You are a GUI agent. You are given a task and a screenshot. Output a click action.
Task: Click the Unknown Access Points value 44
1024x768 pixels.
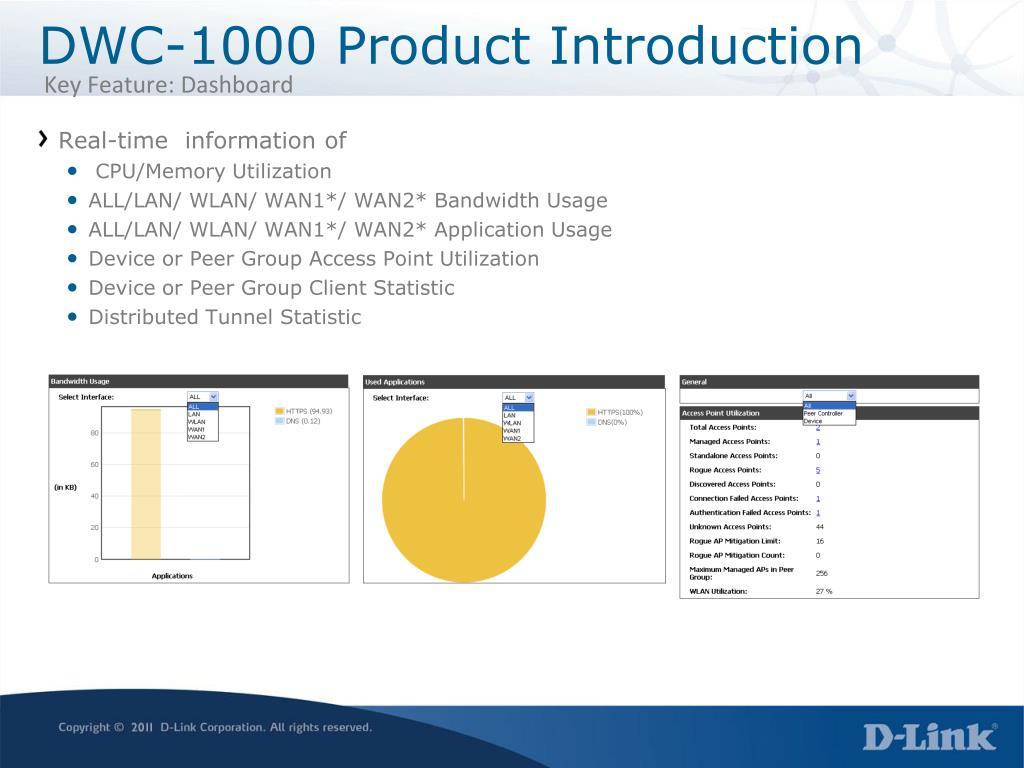pyautogui.click(x=820, y=527)
